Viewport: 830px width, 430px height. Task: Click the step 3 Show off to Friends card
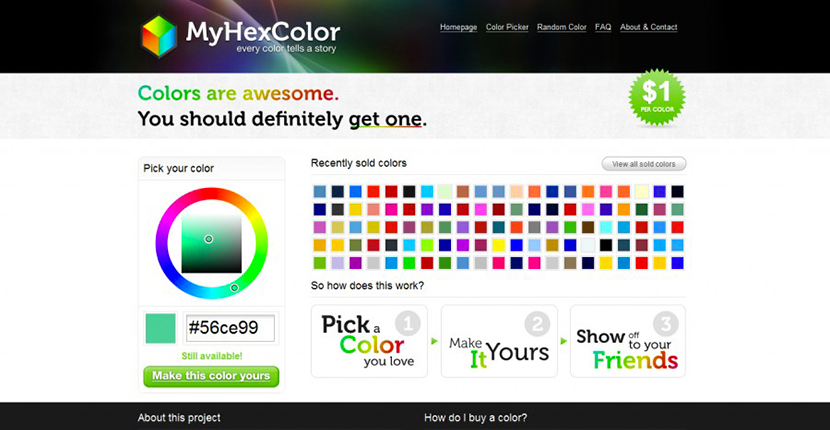(628, 341)
